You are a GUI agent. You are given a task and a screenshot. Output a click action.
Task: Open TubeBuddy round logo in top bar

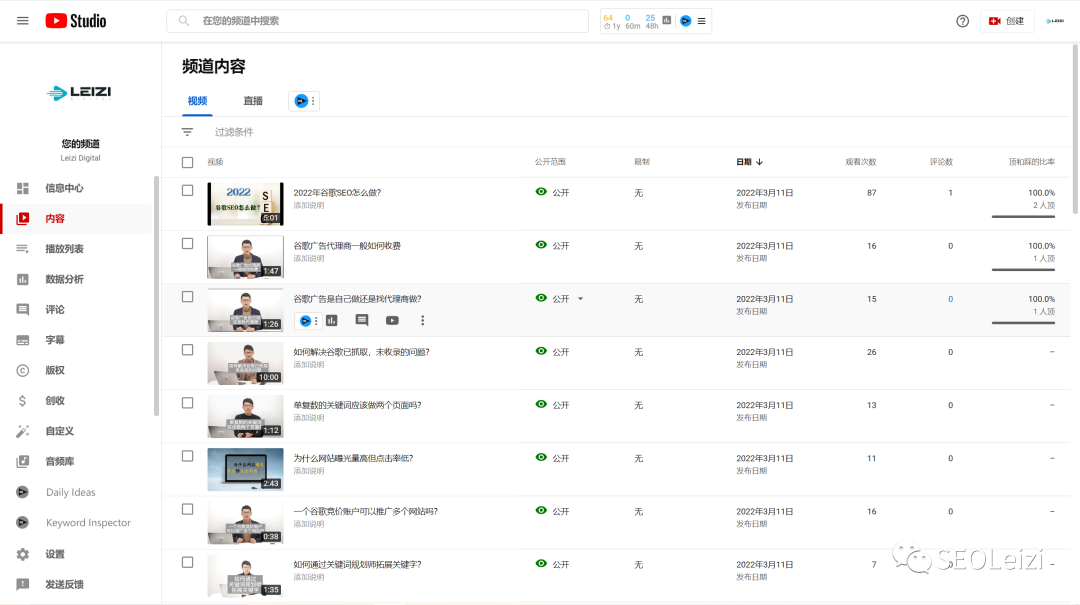(685, 21)
